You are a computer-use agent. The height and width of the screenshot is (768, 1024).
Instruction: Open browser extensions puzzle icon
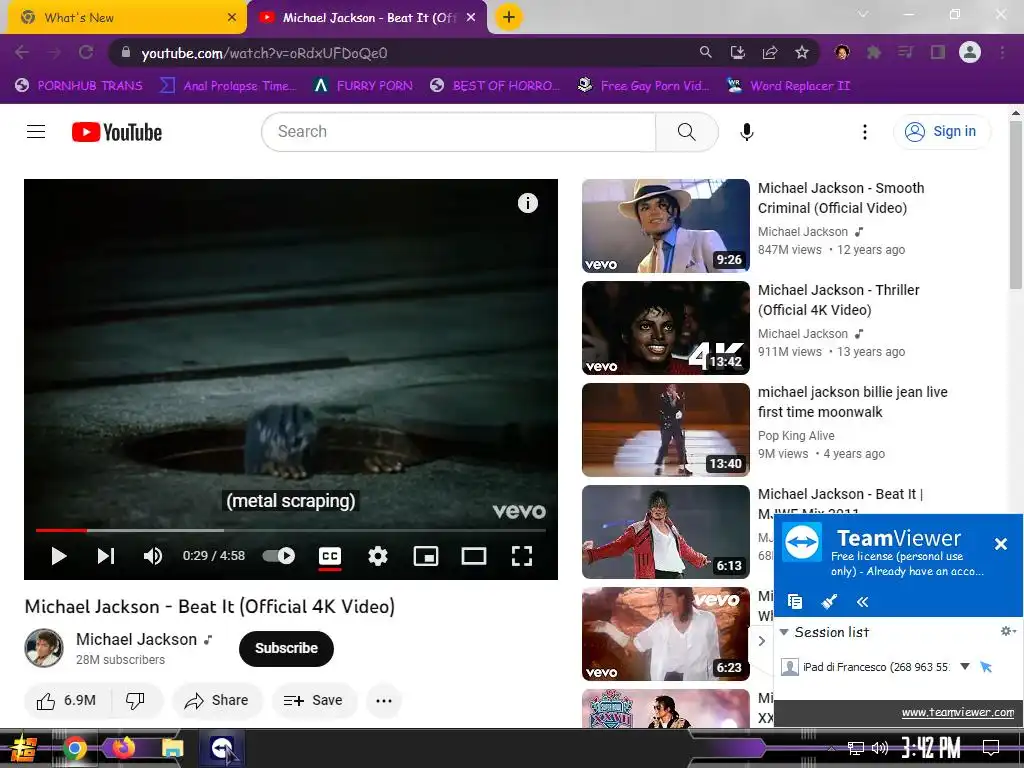coord(873,52)
